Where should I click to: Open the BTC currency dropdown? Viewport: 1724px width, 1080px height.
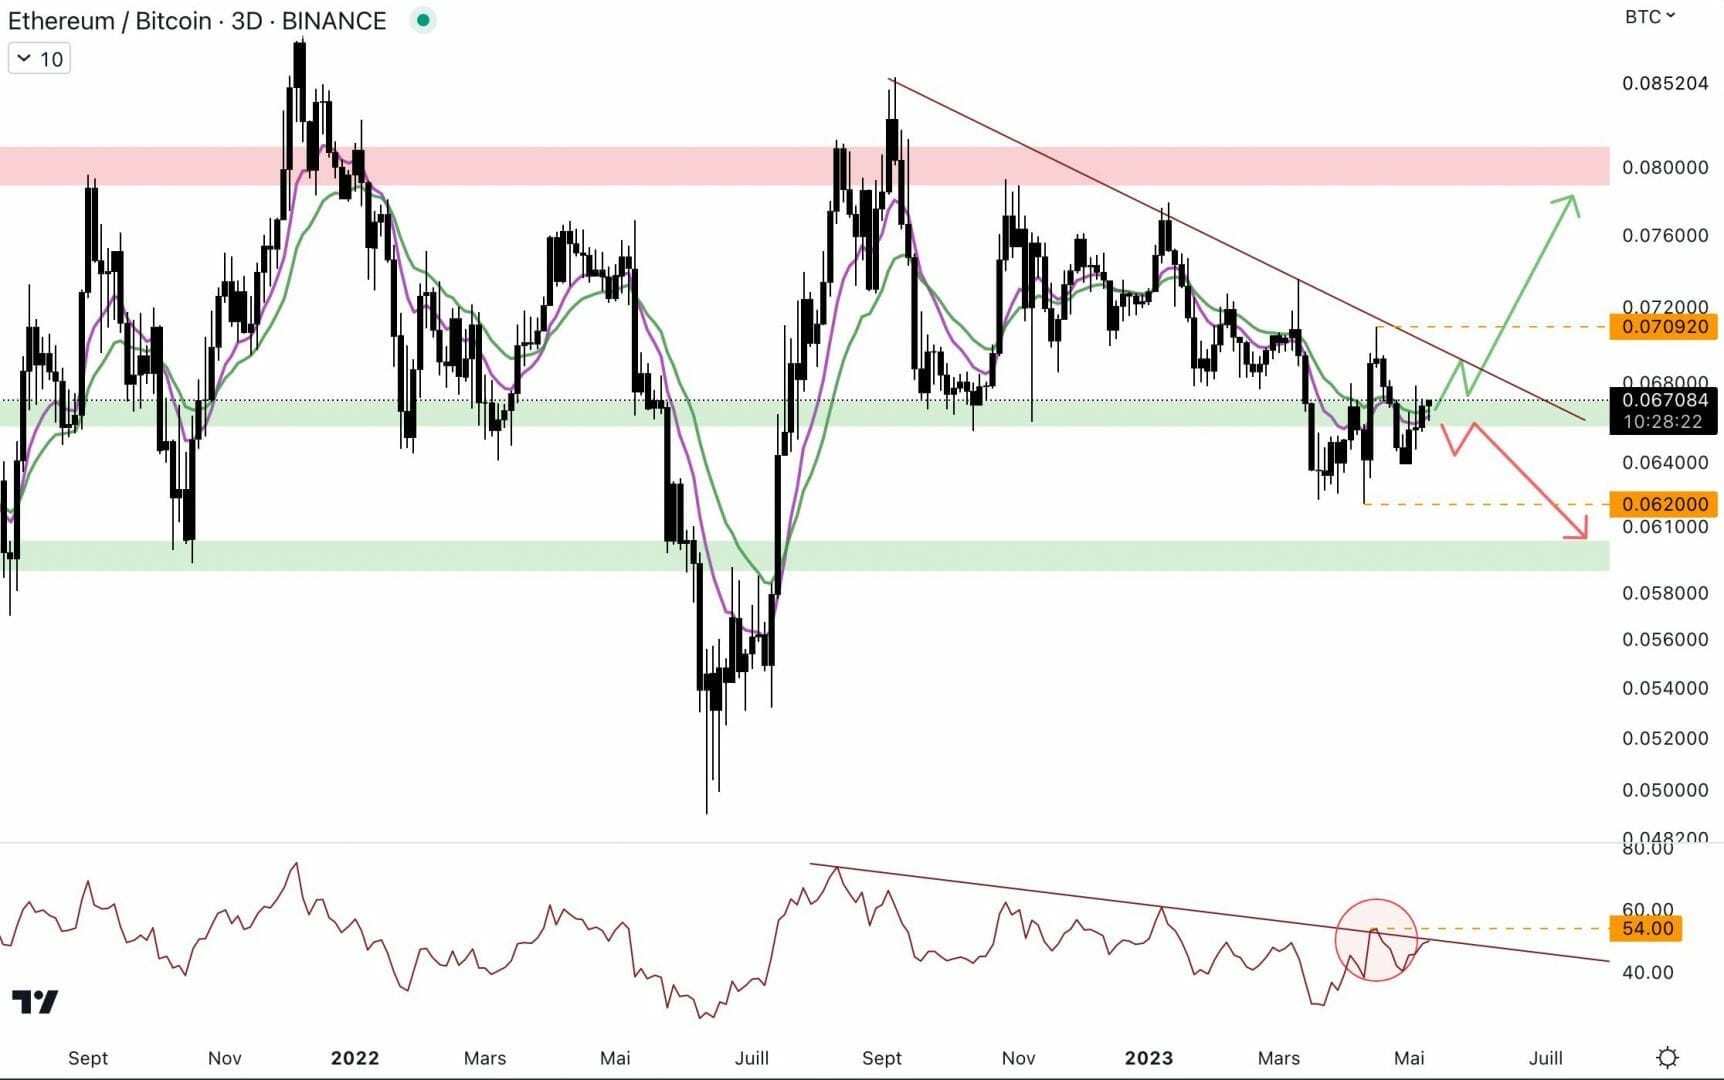[1649, 17]
